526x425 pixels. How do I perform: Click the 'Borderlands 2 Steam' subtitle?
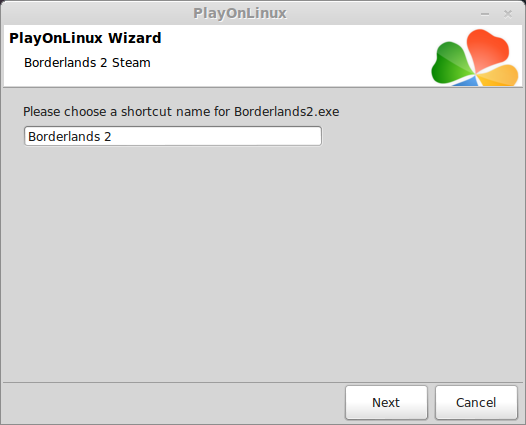(87, 63)
